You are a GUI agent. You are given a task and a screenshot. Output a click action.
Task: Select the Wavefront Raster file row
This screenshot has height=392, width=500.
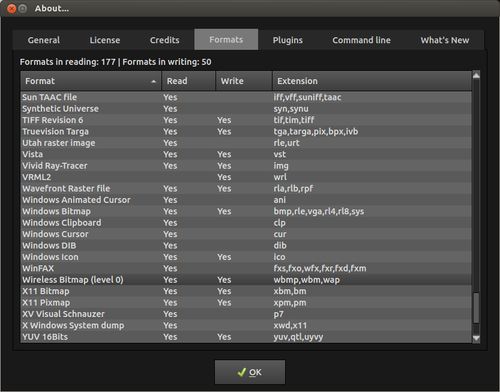click(x=246, y=188)
